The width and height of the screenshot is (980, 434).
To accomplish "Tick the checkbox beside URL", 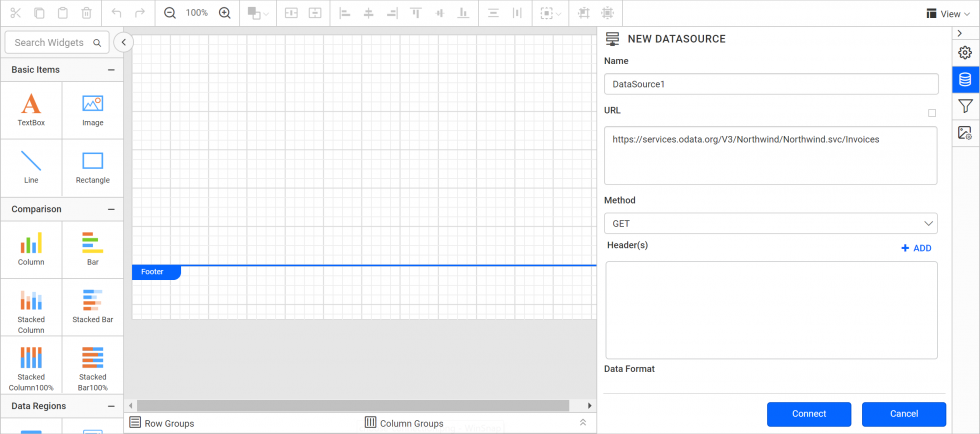I will 932,113.
